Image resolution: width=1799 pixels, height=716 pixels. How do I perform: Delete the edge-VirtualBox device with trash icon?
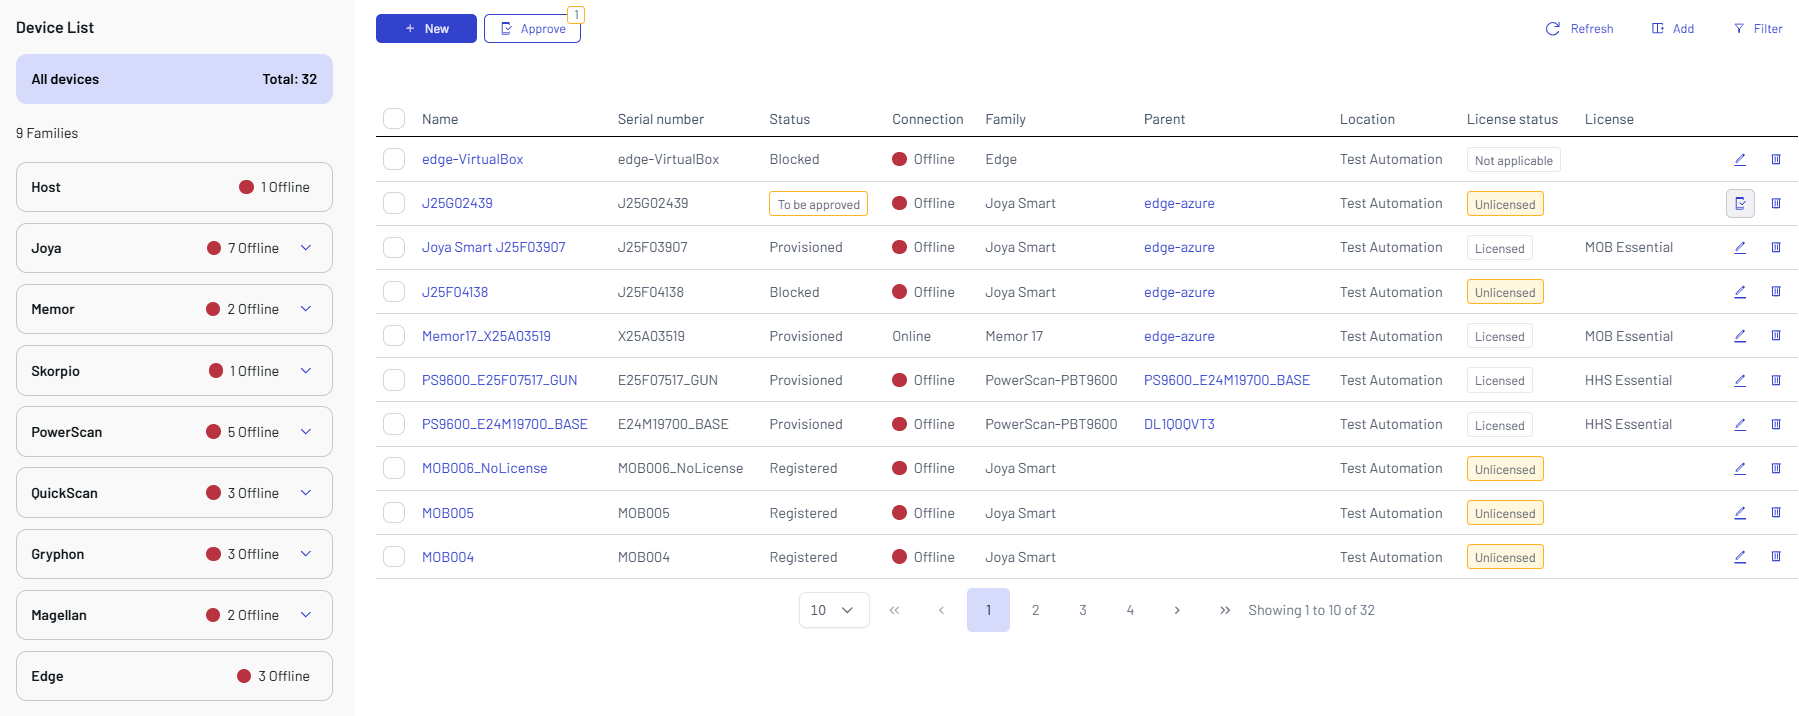click(x=1776, y=159)
